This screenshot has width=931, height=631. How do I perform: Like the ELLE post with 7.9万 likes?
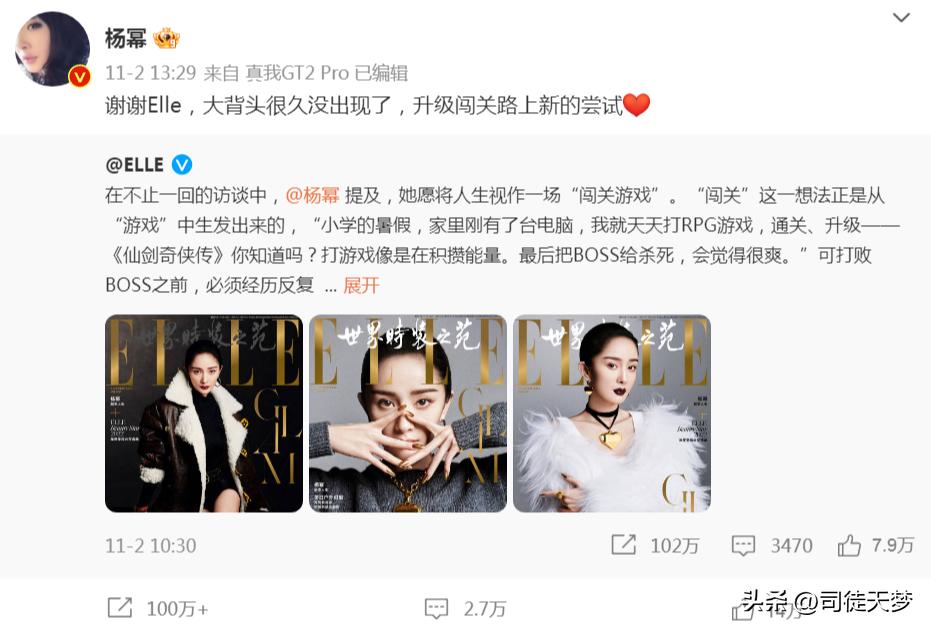849,544
